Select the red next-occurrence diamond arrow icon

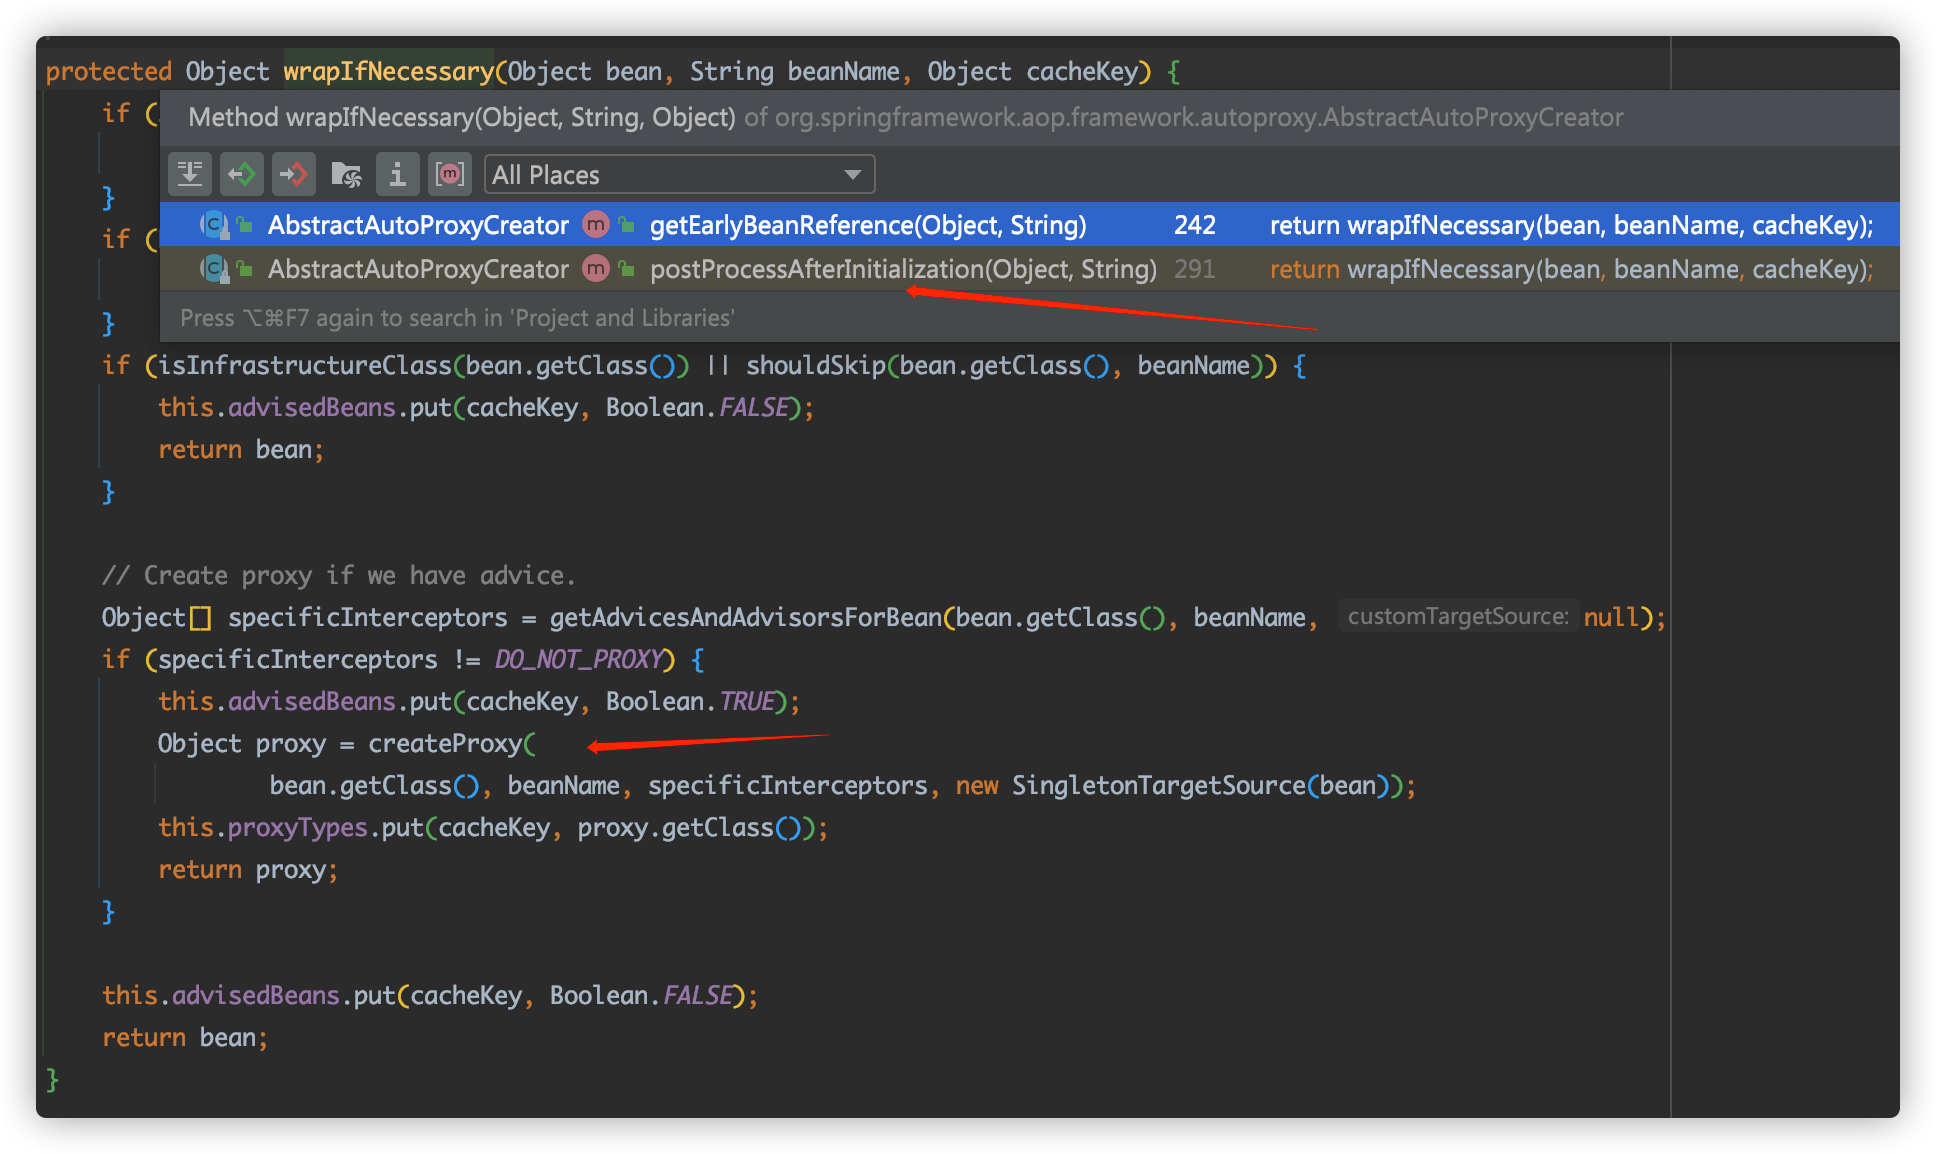click(x=293, y=173)
